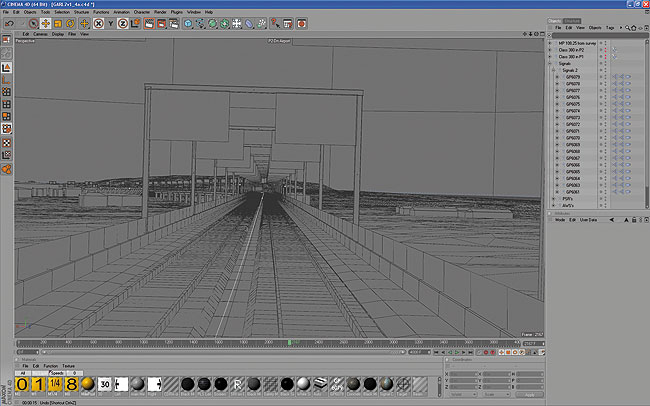The image size is (650, 406).
Task: Click the Undo arrow icon in toolbar
Action: [x=8, y=24]
